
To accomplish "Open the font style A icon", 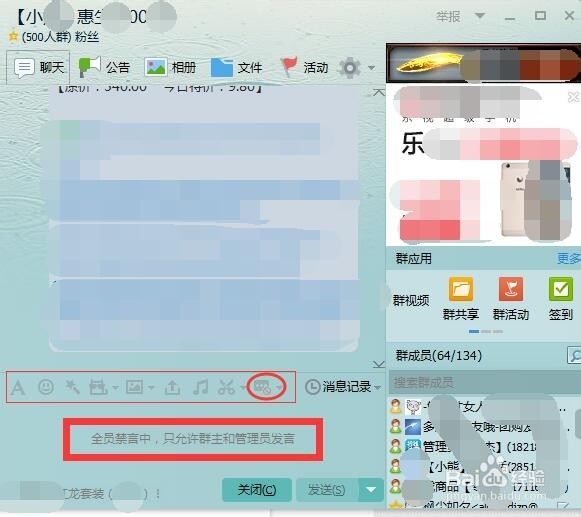I will 18,388.
